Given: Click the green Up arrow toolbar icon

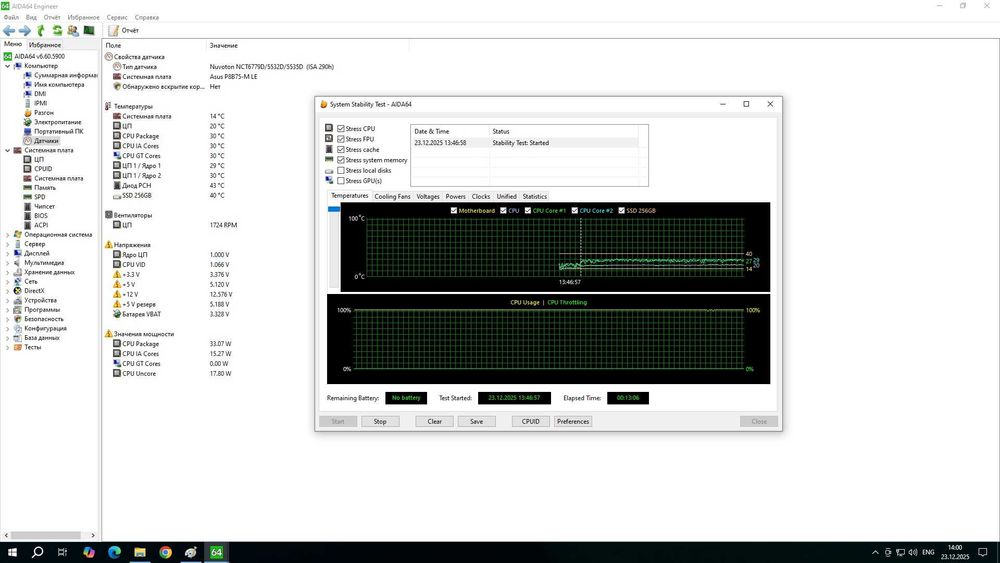Looking at the screenshot, I should (41, 31).
